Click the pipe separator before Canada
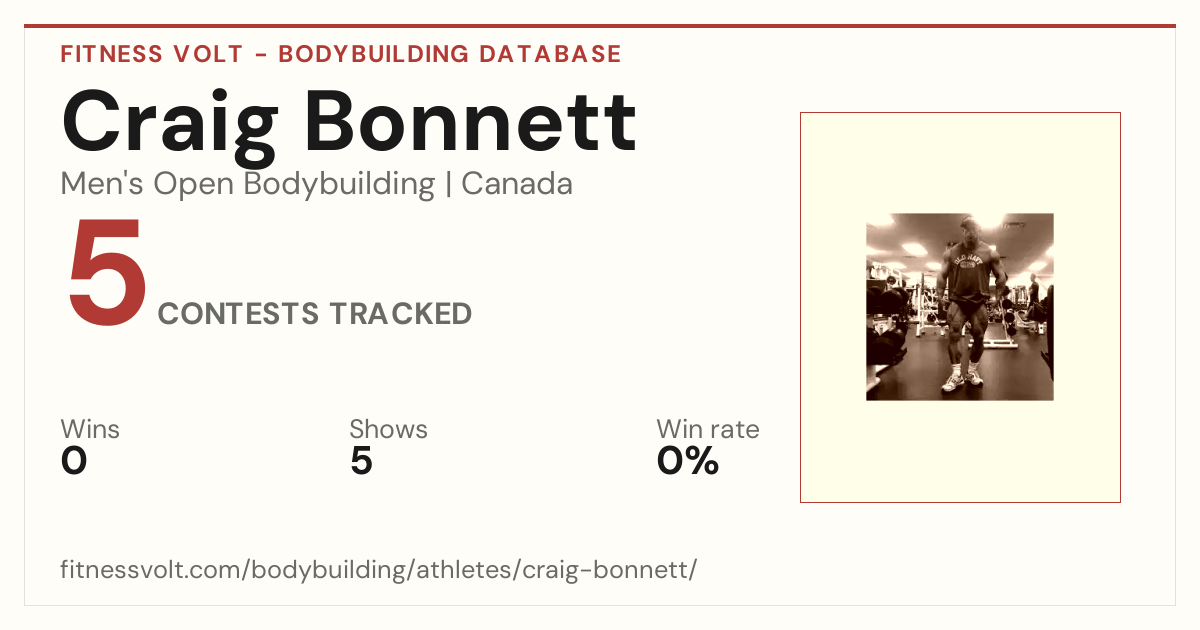This screenshot has width=1200, height=630. pos(448,185)
